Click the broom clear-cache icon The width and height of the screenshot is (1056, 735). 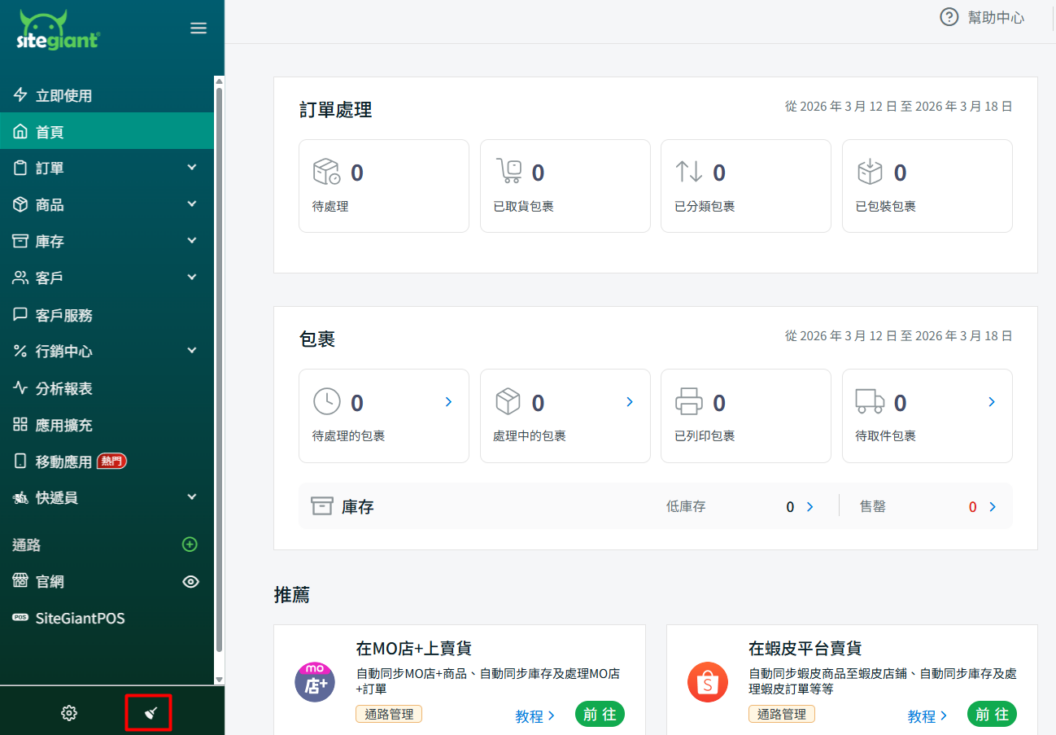(x=149, y=713)
